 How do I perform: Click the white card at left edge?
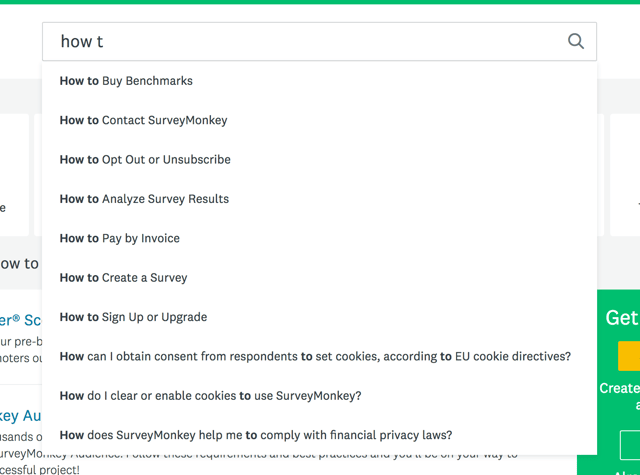(x=12, y=175)
